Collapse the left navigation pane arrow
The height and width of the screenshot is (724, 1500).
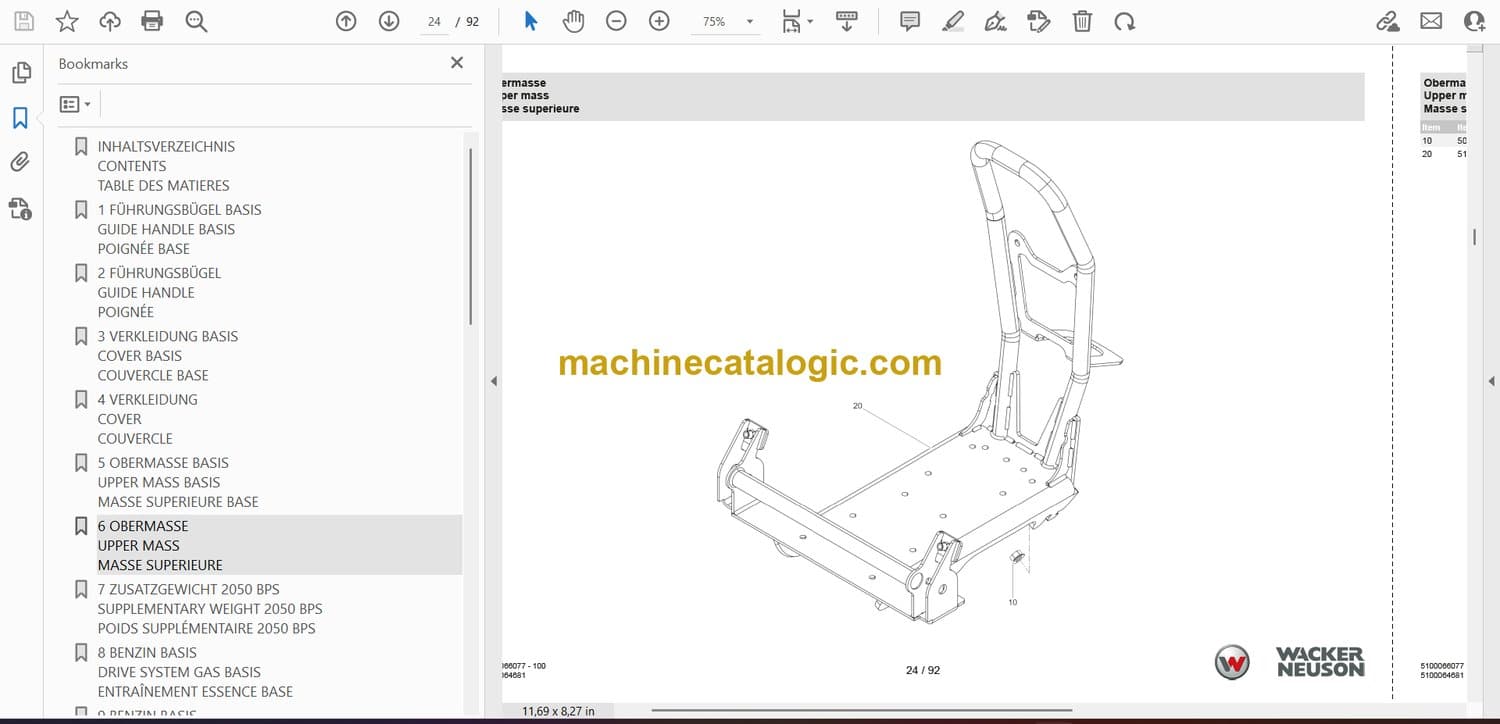pyautogui.click(x=492, y=381)
